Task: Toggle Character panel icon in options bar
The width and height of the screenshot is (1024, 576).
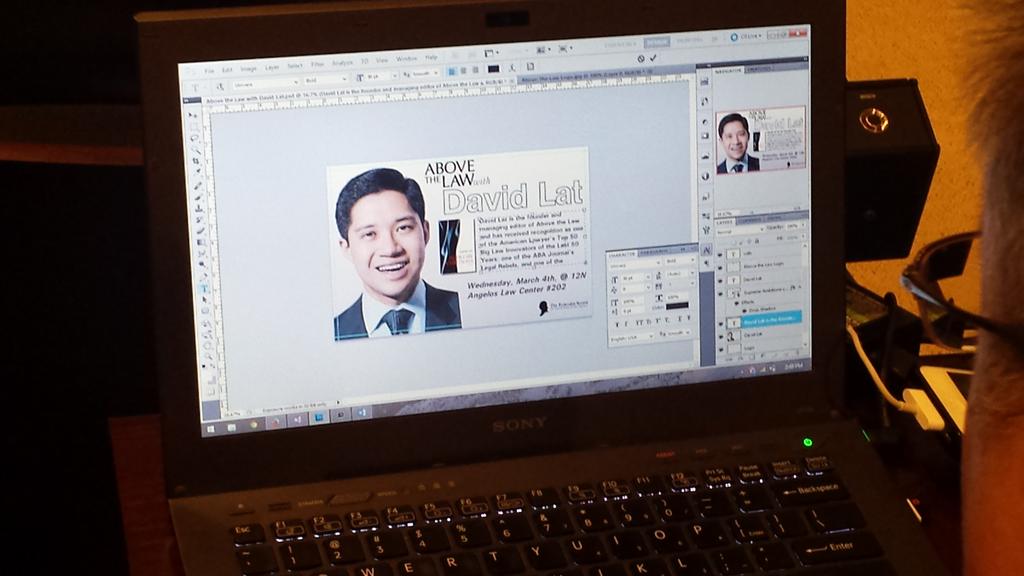Action: (x=530, y=67)
